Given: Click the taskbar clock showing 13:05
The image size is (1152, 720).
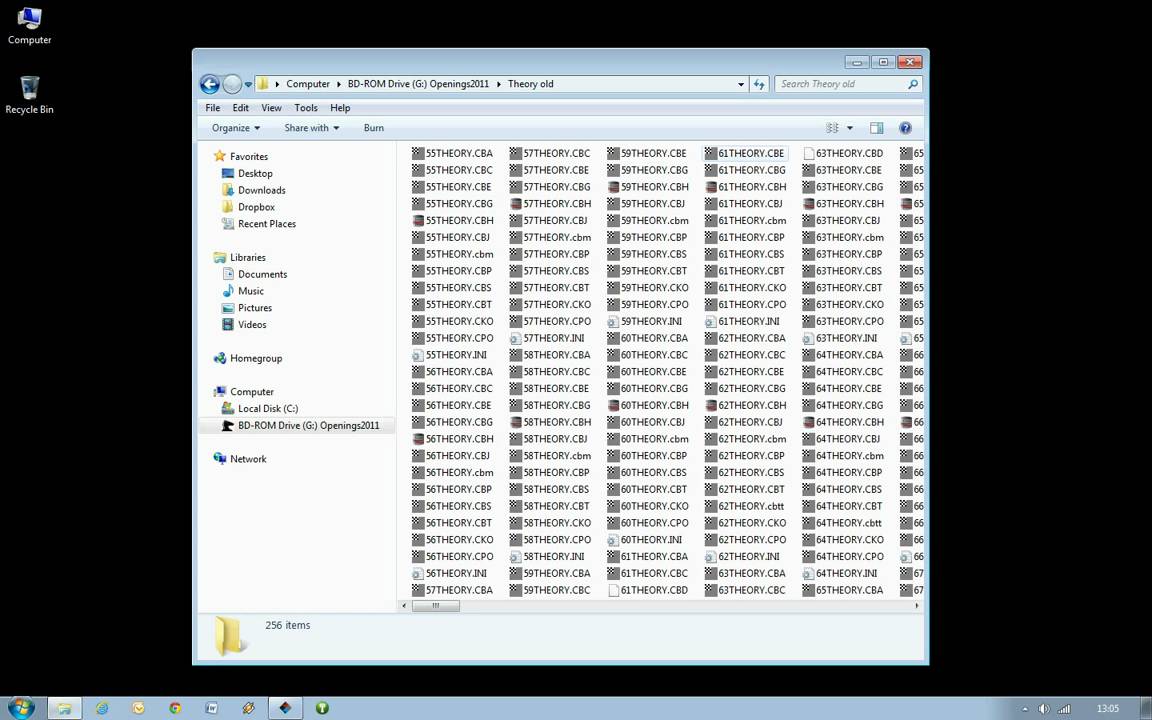Looking at the screenshot, I should [x=1107, y=709].
